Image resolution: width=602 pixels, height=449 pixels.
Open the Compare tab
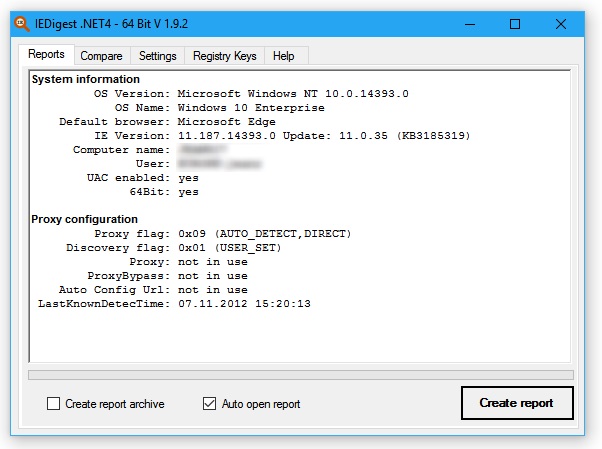point(101,56)
